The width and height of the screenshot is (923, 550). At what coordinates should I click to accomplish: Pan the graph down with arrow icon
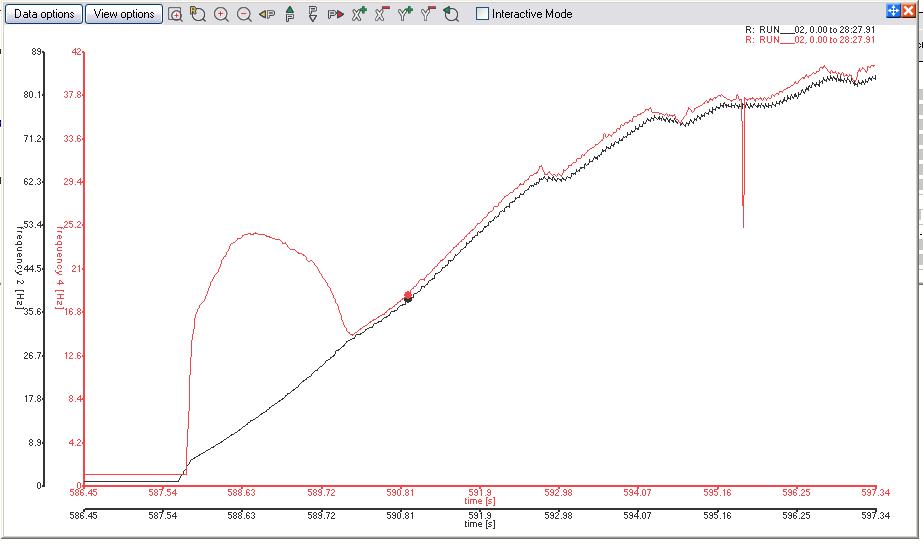pos(313,14)
